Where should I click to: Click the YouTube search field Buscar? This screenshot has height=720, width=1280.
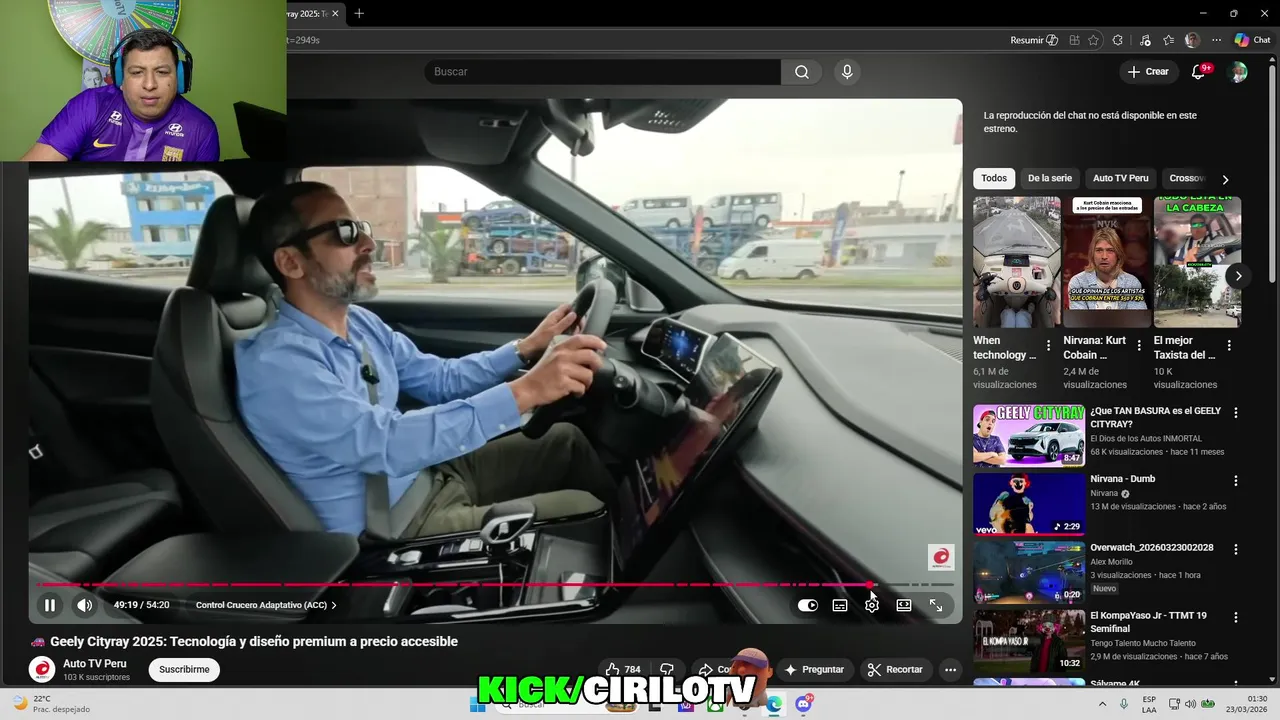(x=602, y=72)
